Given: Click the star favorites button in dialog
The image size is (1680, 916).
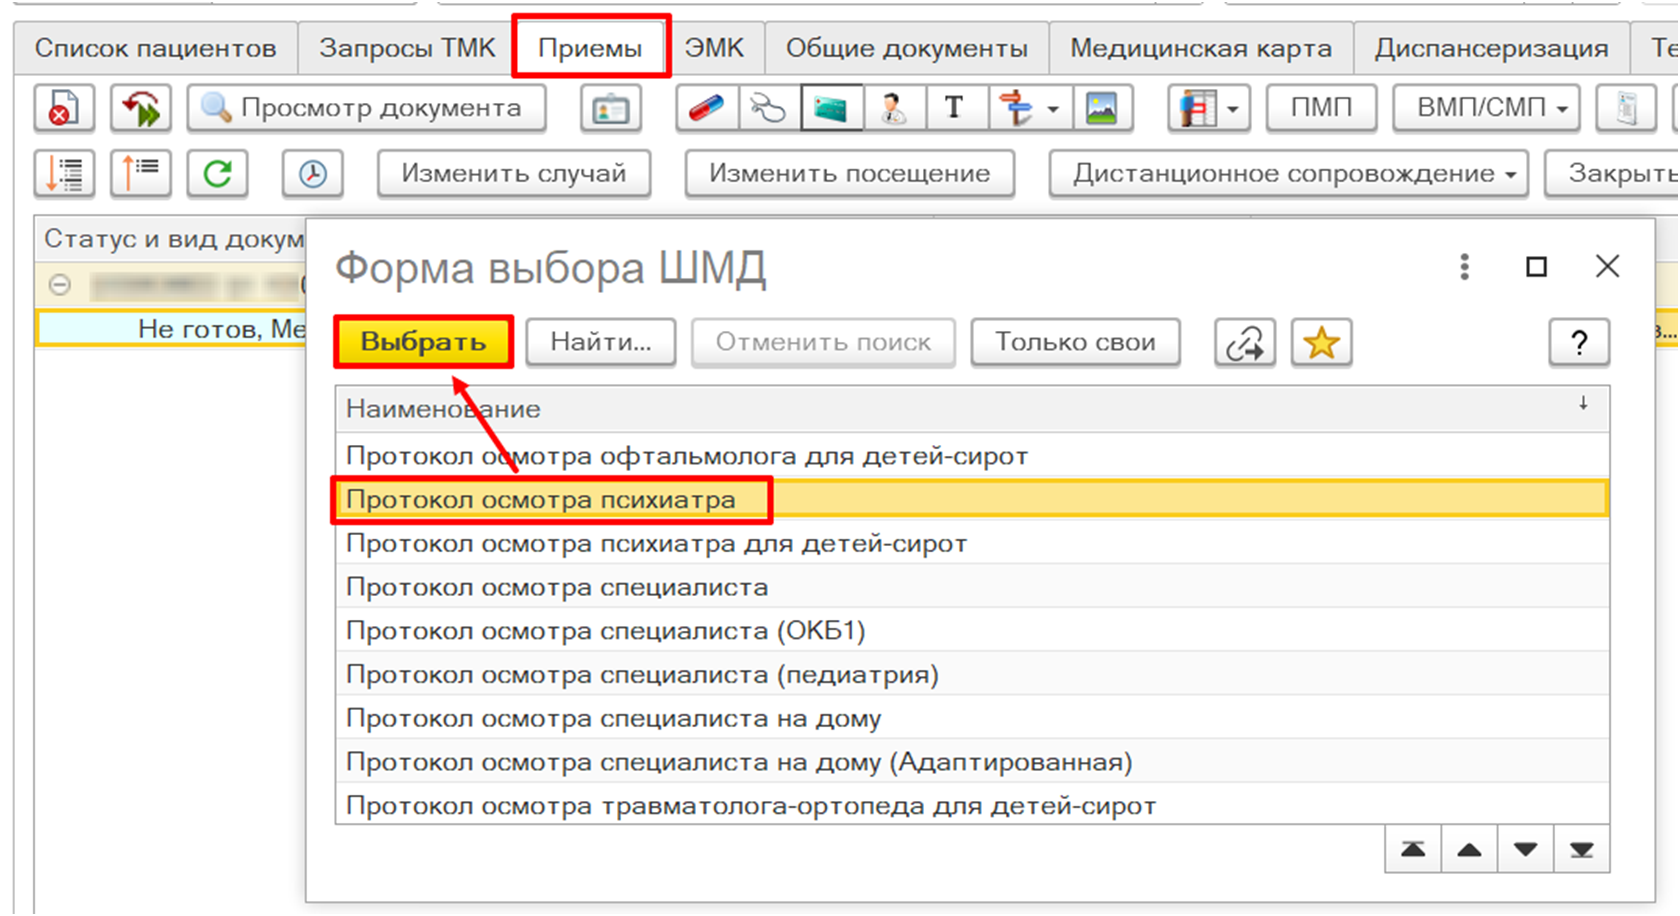Looking at the screenshot, I should (x=1321, y=343).
